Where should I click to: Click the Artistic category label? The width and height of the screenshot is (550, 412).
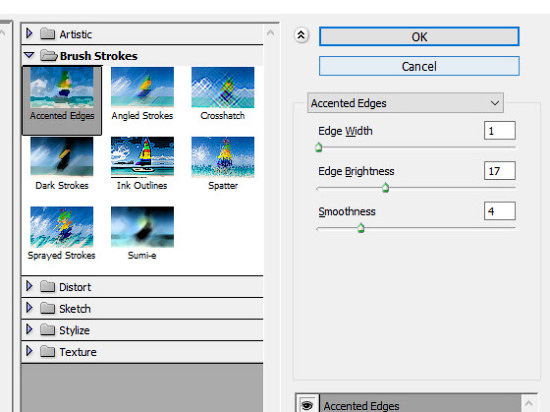tap(75, 34)
